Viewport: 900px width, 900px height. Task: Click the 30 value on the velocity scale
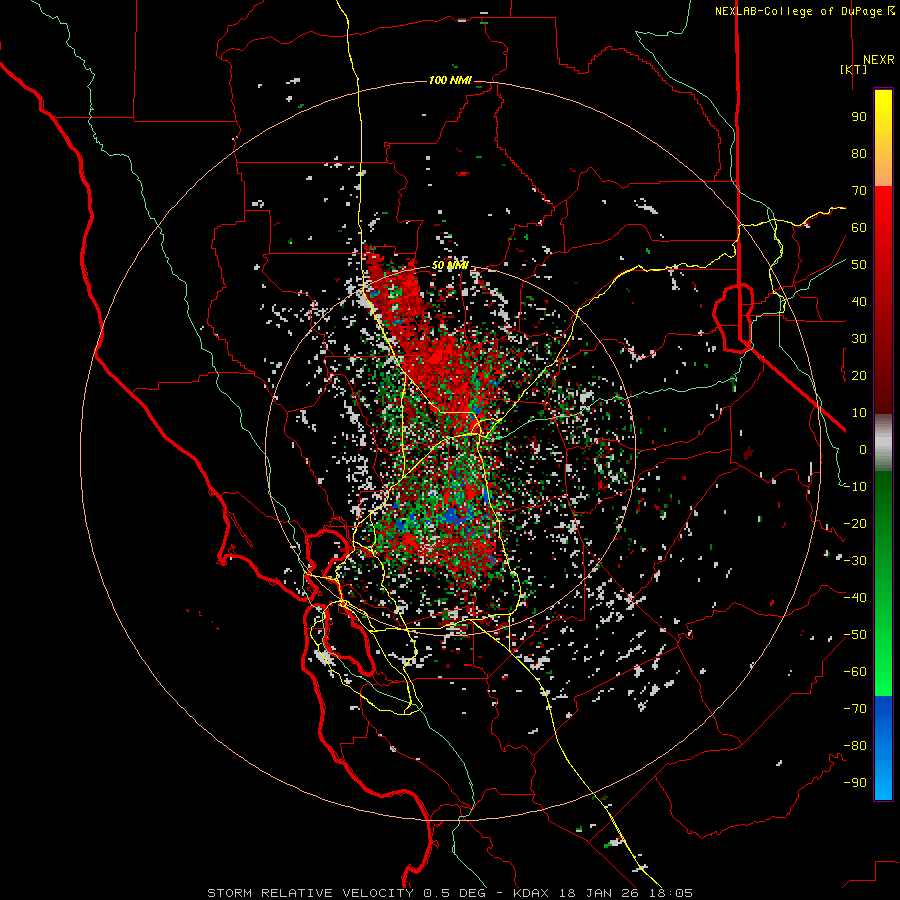[859, 339]
